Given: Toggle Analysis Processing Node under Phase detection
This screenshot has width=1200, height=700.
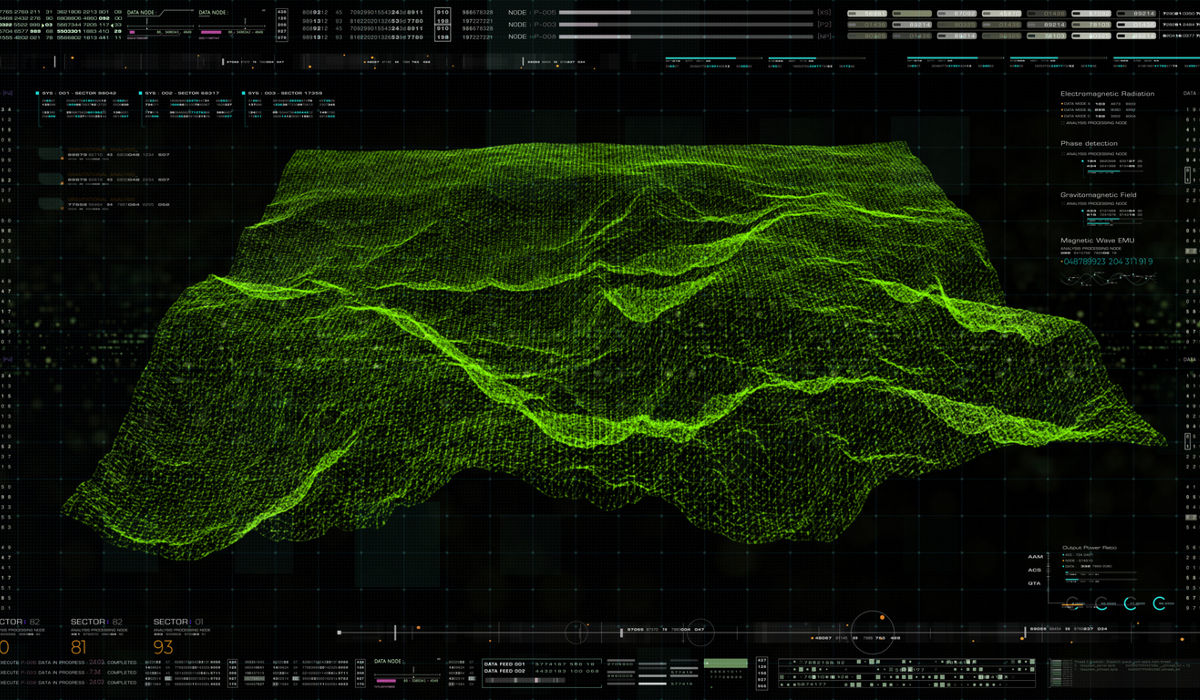Looking at the screenshot, I should coord(1063,153).
